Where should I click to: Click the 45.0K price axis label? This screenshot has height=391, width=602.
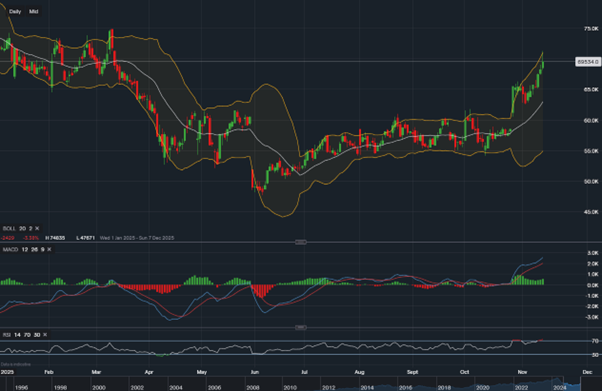(x=591, y=212)
